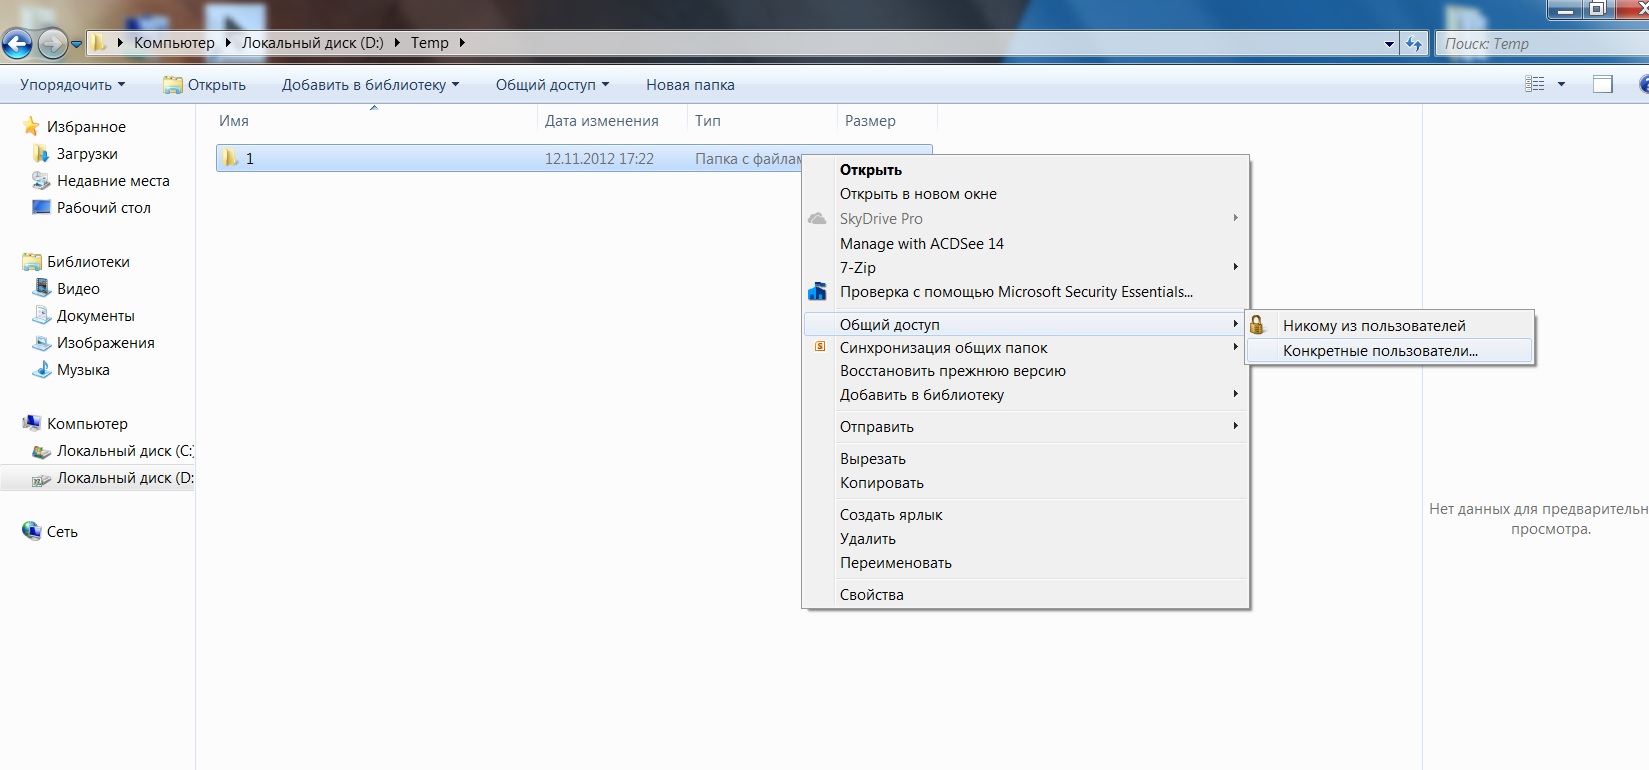Click the Forward navigation arrow
Image resolution: width=1649 pixels, height=770 pixels.
(x=52, y=43)
